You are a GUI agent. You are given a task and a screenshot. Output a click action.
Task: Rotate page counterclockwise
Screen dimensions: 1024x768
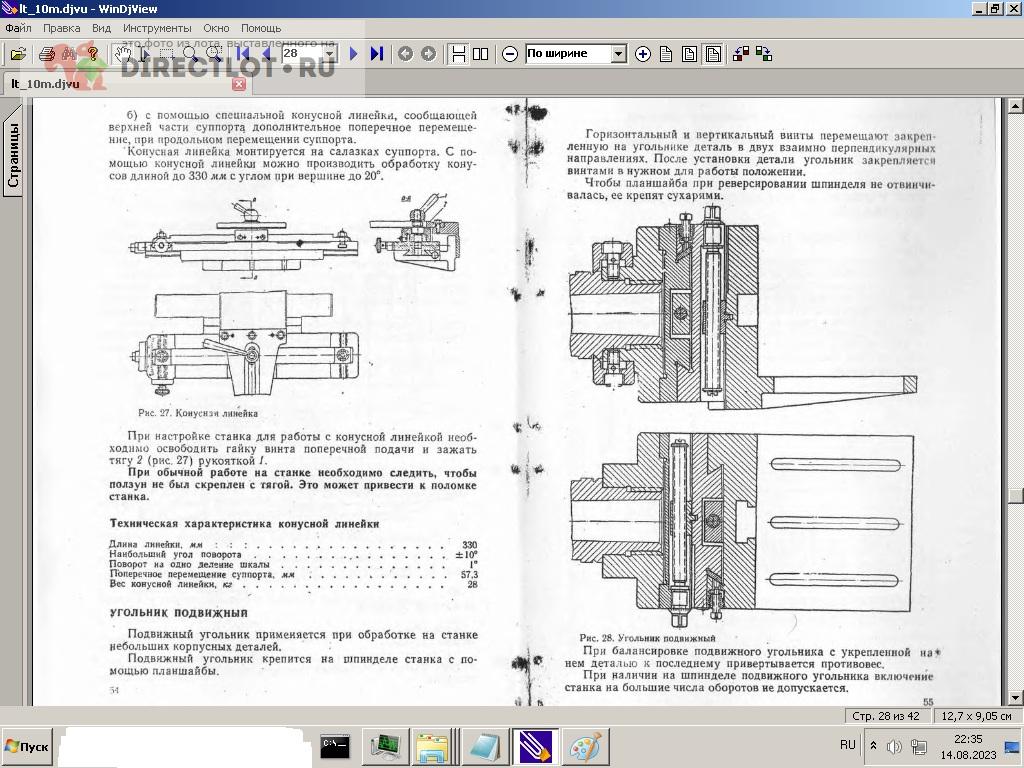pos(741,54)
